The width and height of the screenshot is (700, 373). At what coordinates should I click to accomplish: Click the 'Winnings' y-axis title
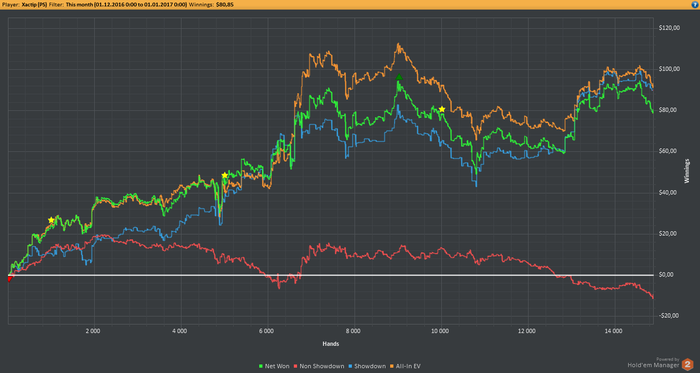point(687,171)
